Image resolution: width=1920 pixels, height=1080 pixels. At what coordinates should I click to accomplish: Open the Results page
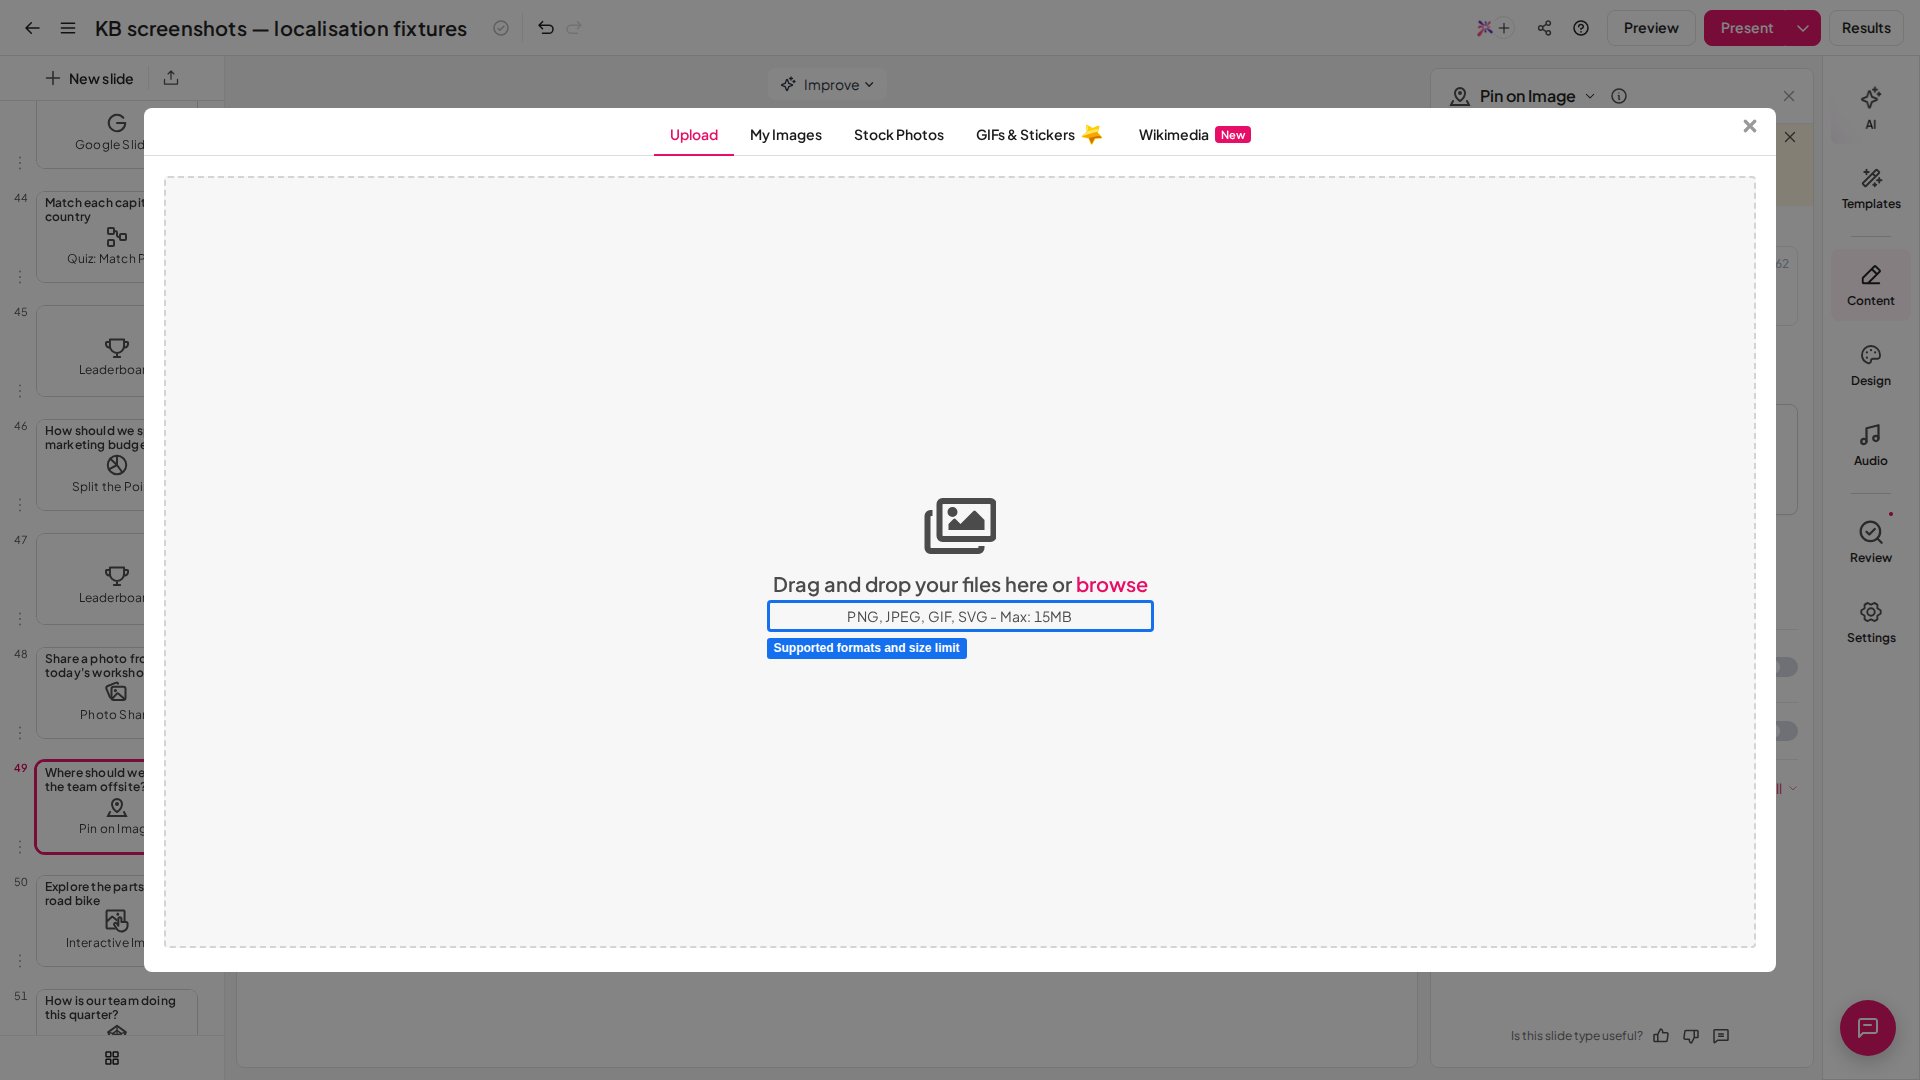click(1865, 28)
